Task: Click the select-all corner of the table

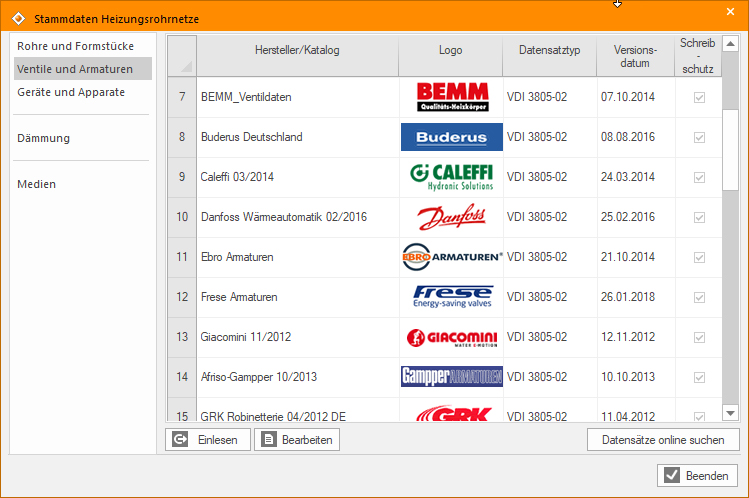Action: pyautogui.click(x=182, y=56)
